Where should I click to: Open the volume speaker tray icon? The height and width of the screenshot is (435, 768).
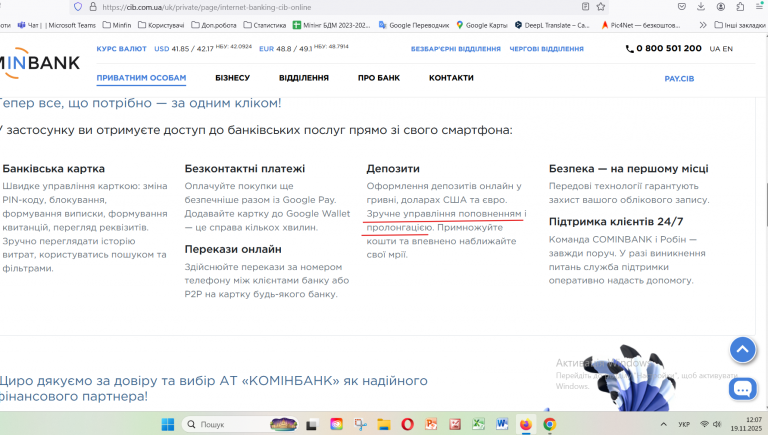(717, 424)
